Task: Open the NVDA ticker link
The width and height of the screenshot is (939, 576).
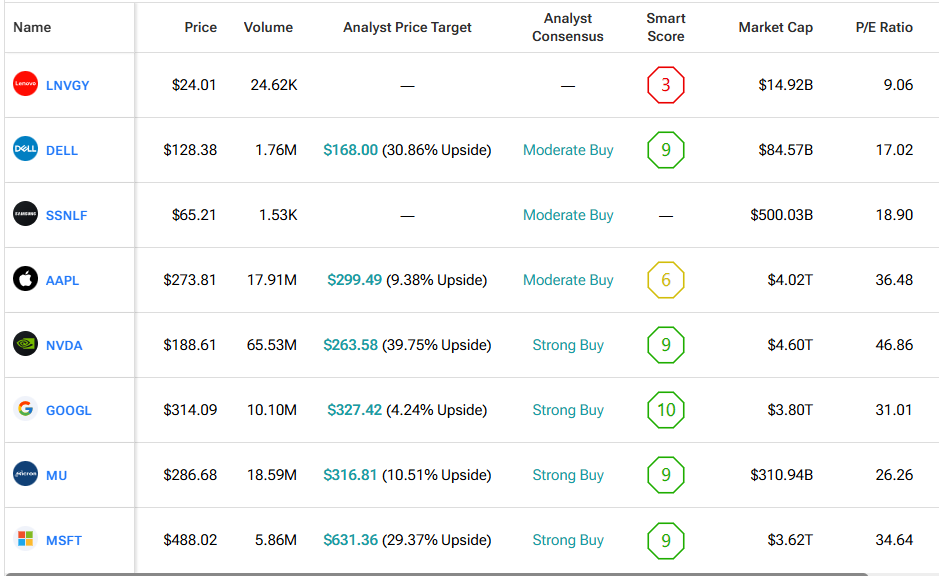Action: click(x=64, y=346)
